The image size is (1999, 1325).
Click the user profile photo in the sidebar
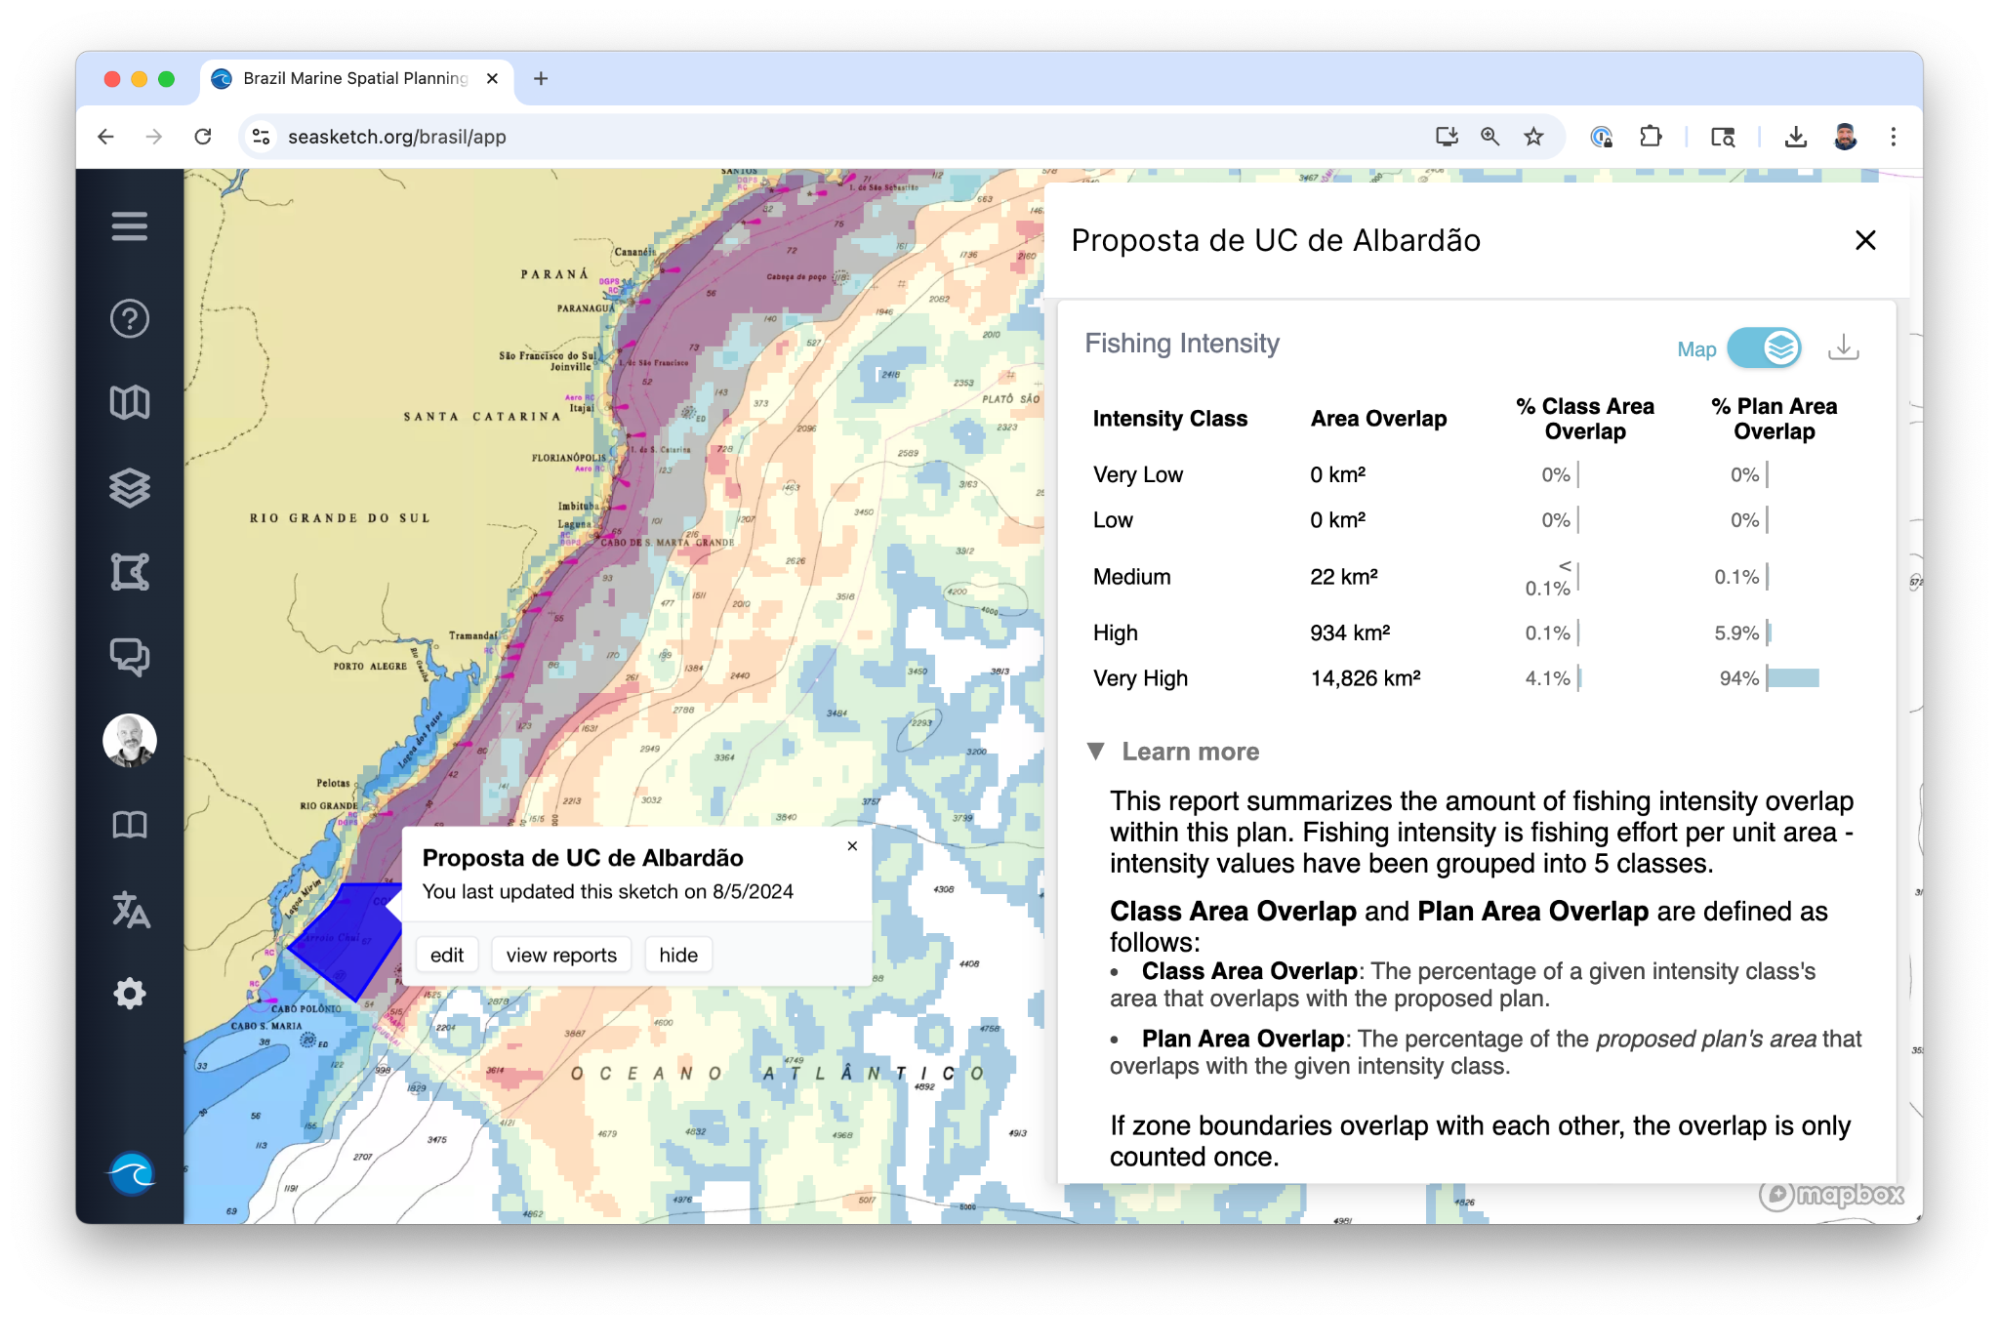[x=129, y=741]
